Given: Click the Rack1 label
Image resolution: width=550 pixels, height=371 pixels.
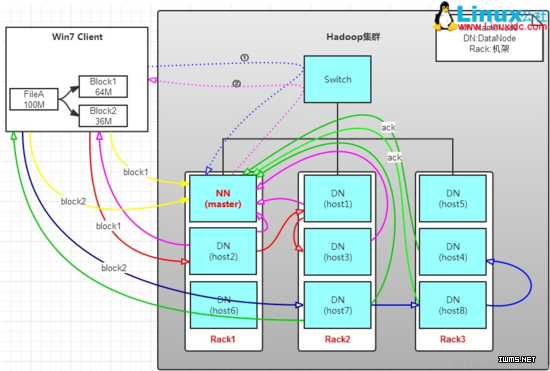Looking at the screenshot, I should pyautogui.click(x=223, y=339).
